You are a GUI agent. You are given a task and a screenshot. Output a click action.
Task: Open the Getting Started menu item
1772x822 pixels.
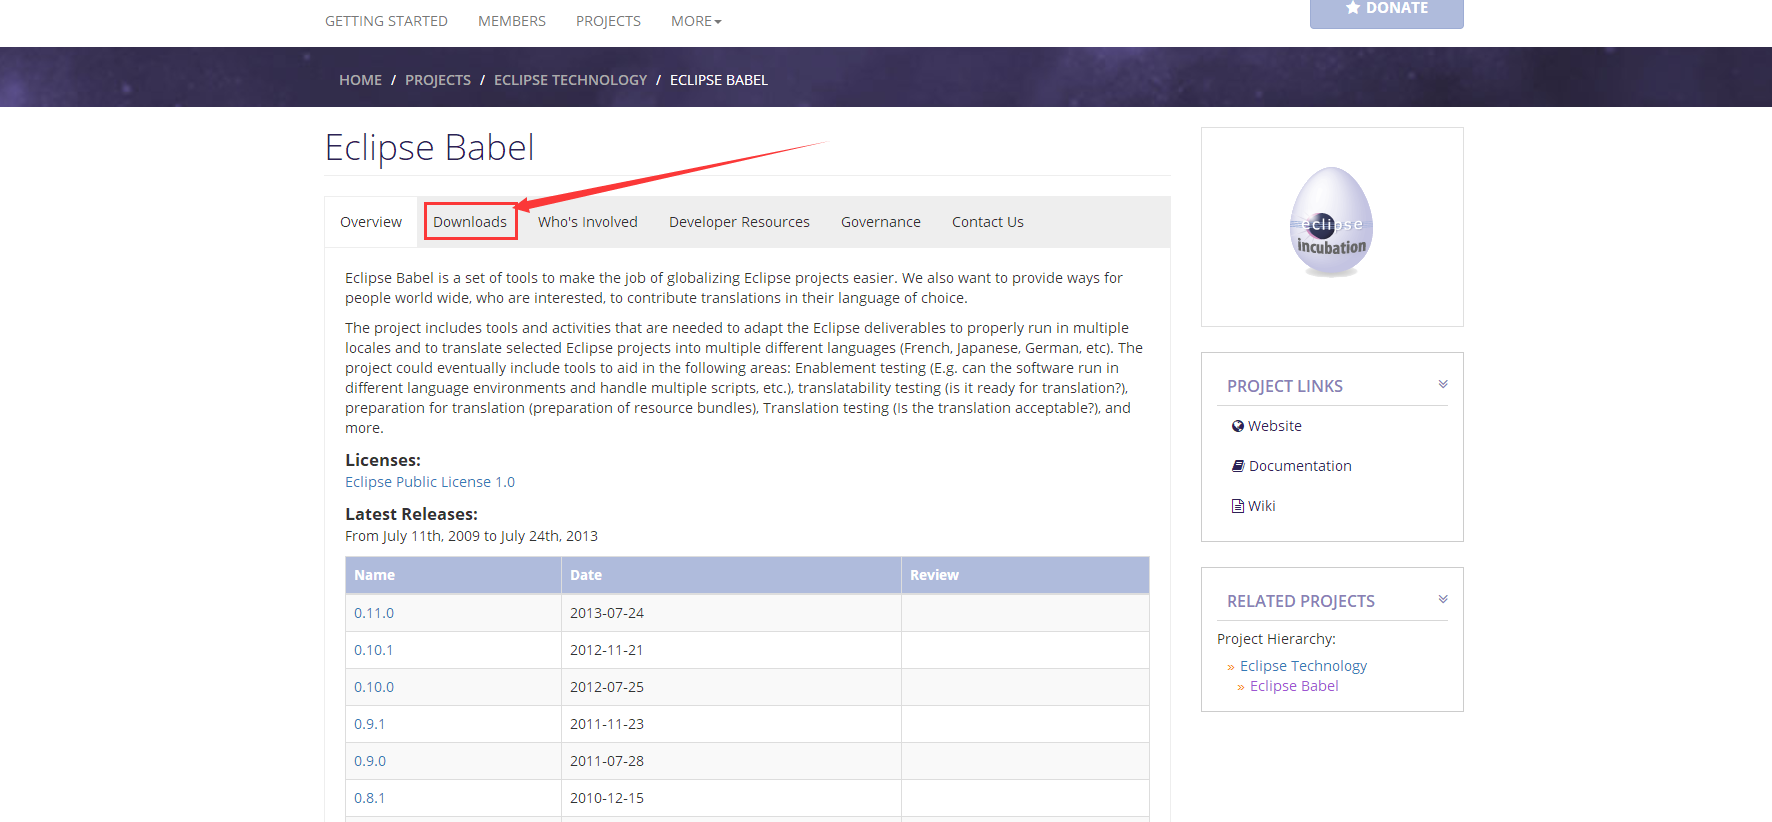tap(386, 21)
